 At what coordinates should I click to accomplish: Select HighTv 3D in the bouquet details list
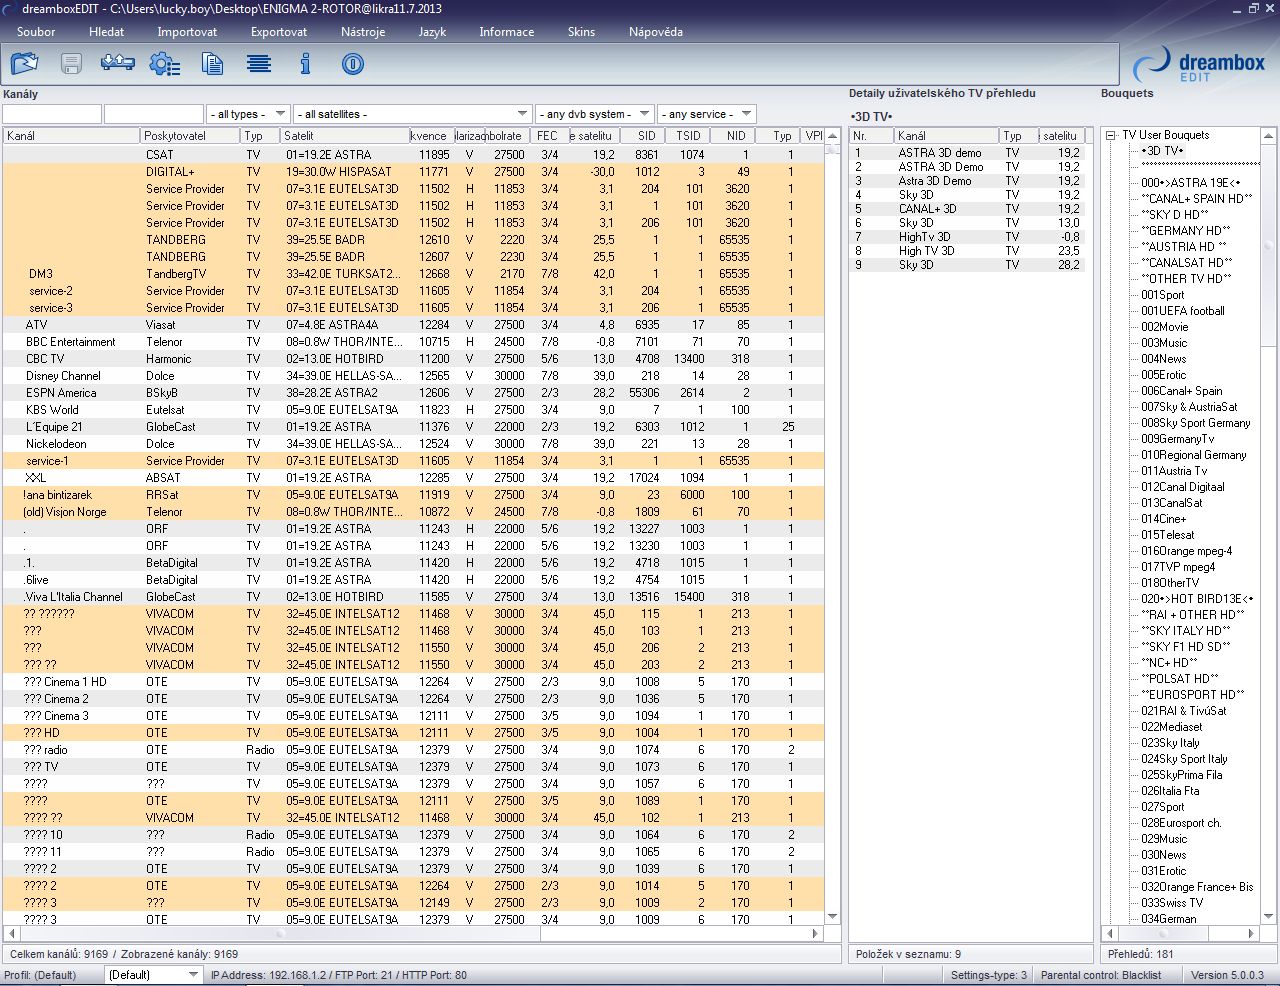click(x=967, y=237)
